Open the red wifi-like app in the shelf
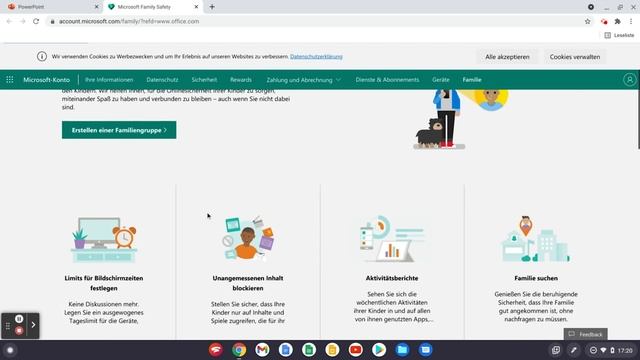The height and width of the screenshot is (360, 640). tap(216, 350)
